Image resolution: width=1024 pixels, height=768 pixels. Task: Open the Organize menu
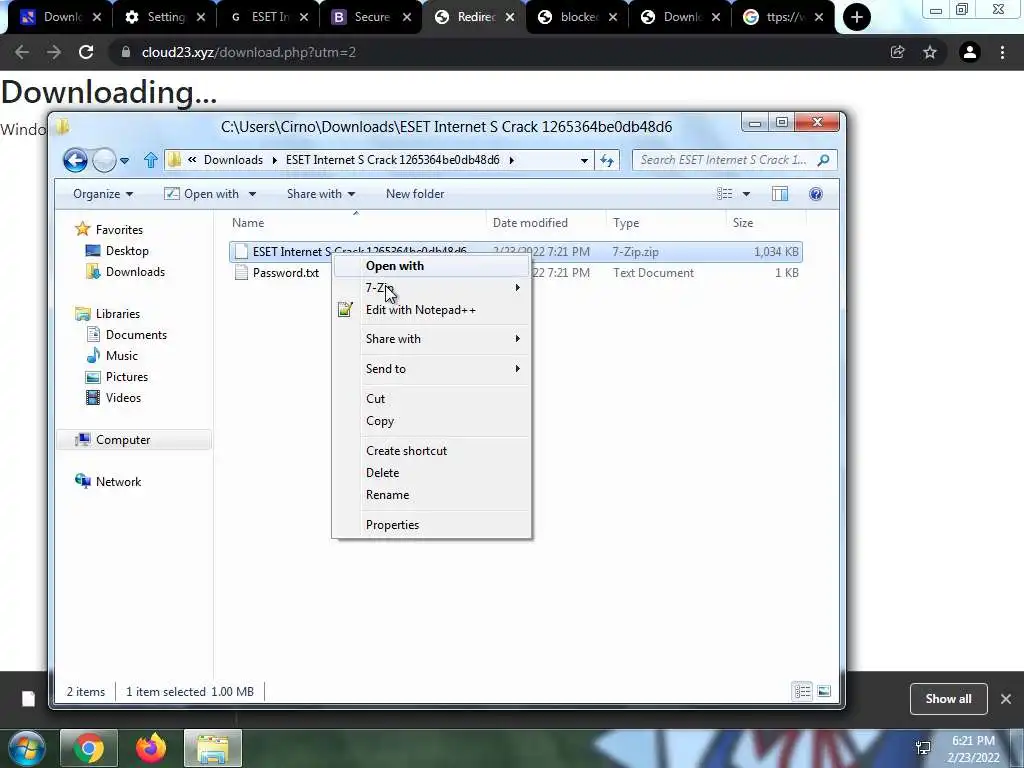click(x=103, y=194)
